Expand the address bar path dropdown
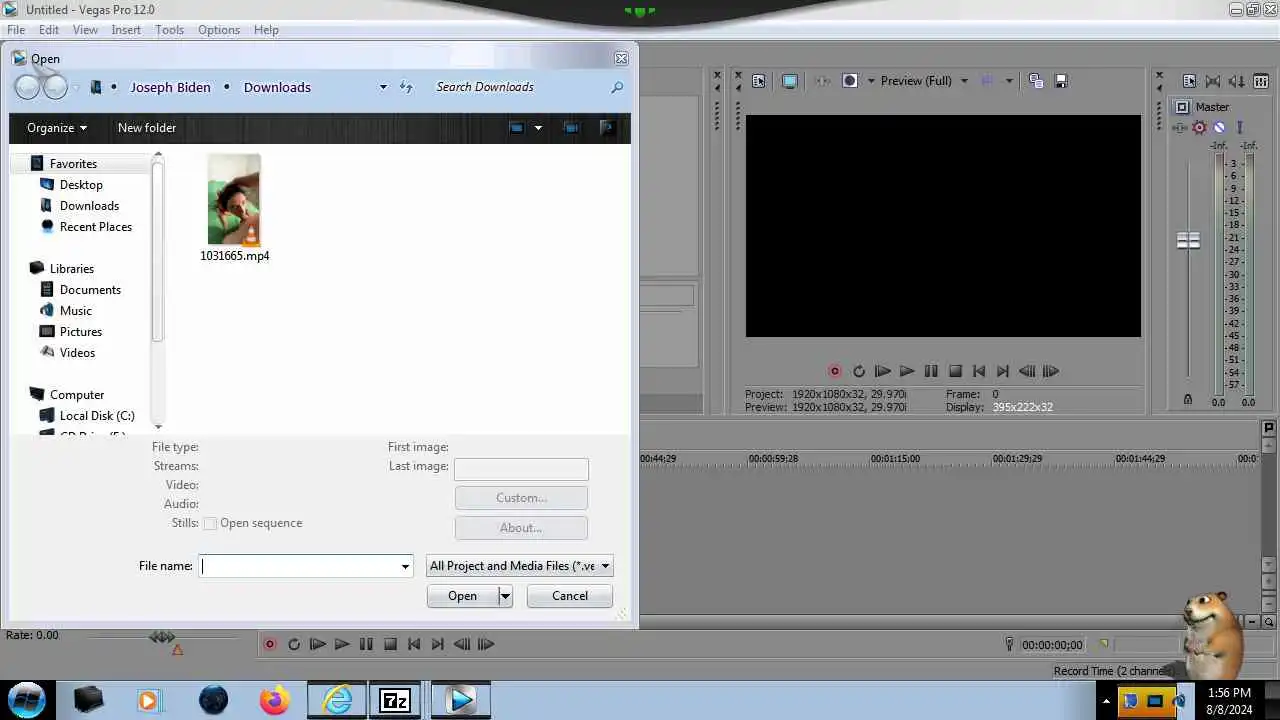 tap(383, 87)
